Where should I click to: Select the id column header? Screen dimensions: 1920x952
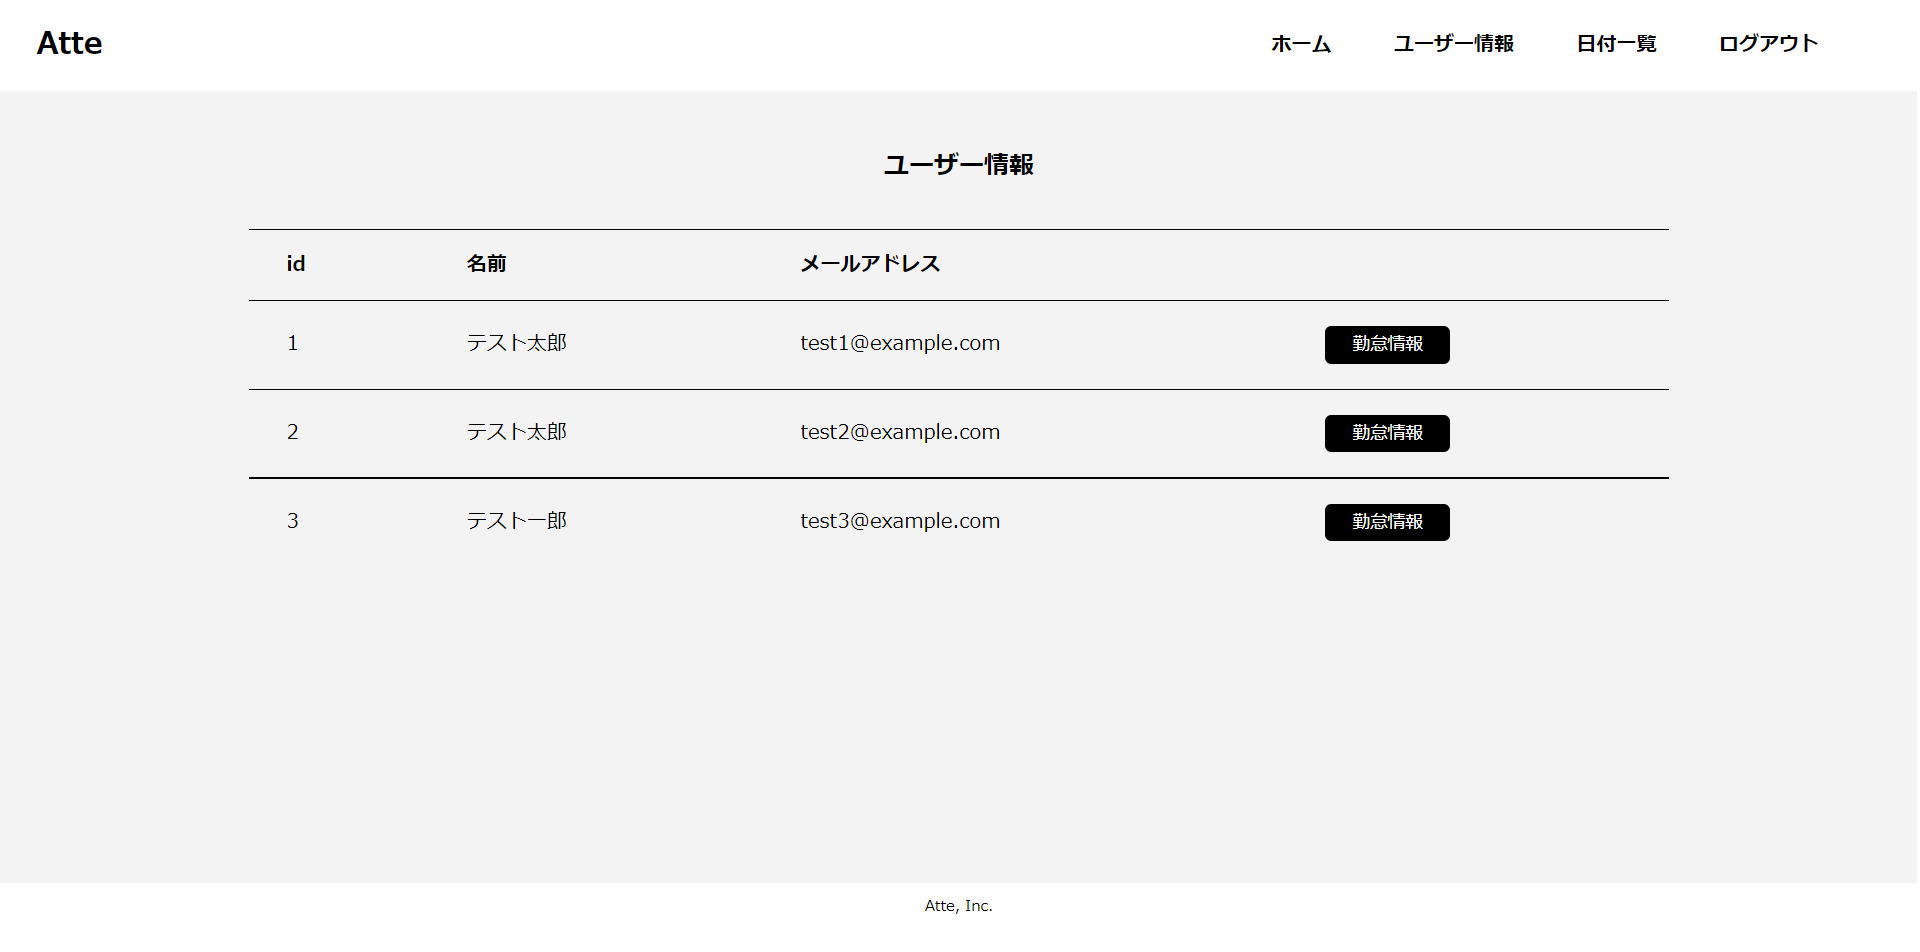[295, 264]
